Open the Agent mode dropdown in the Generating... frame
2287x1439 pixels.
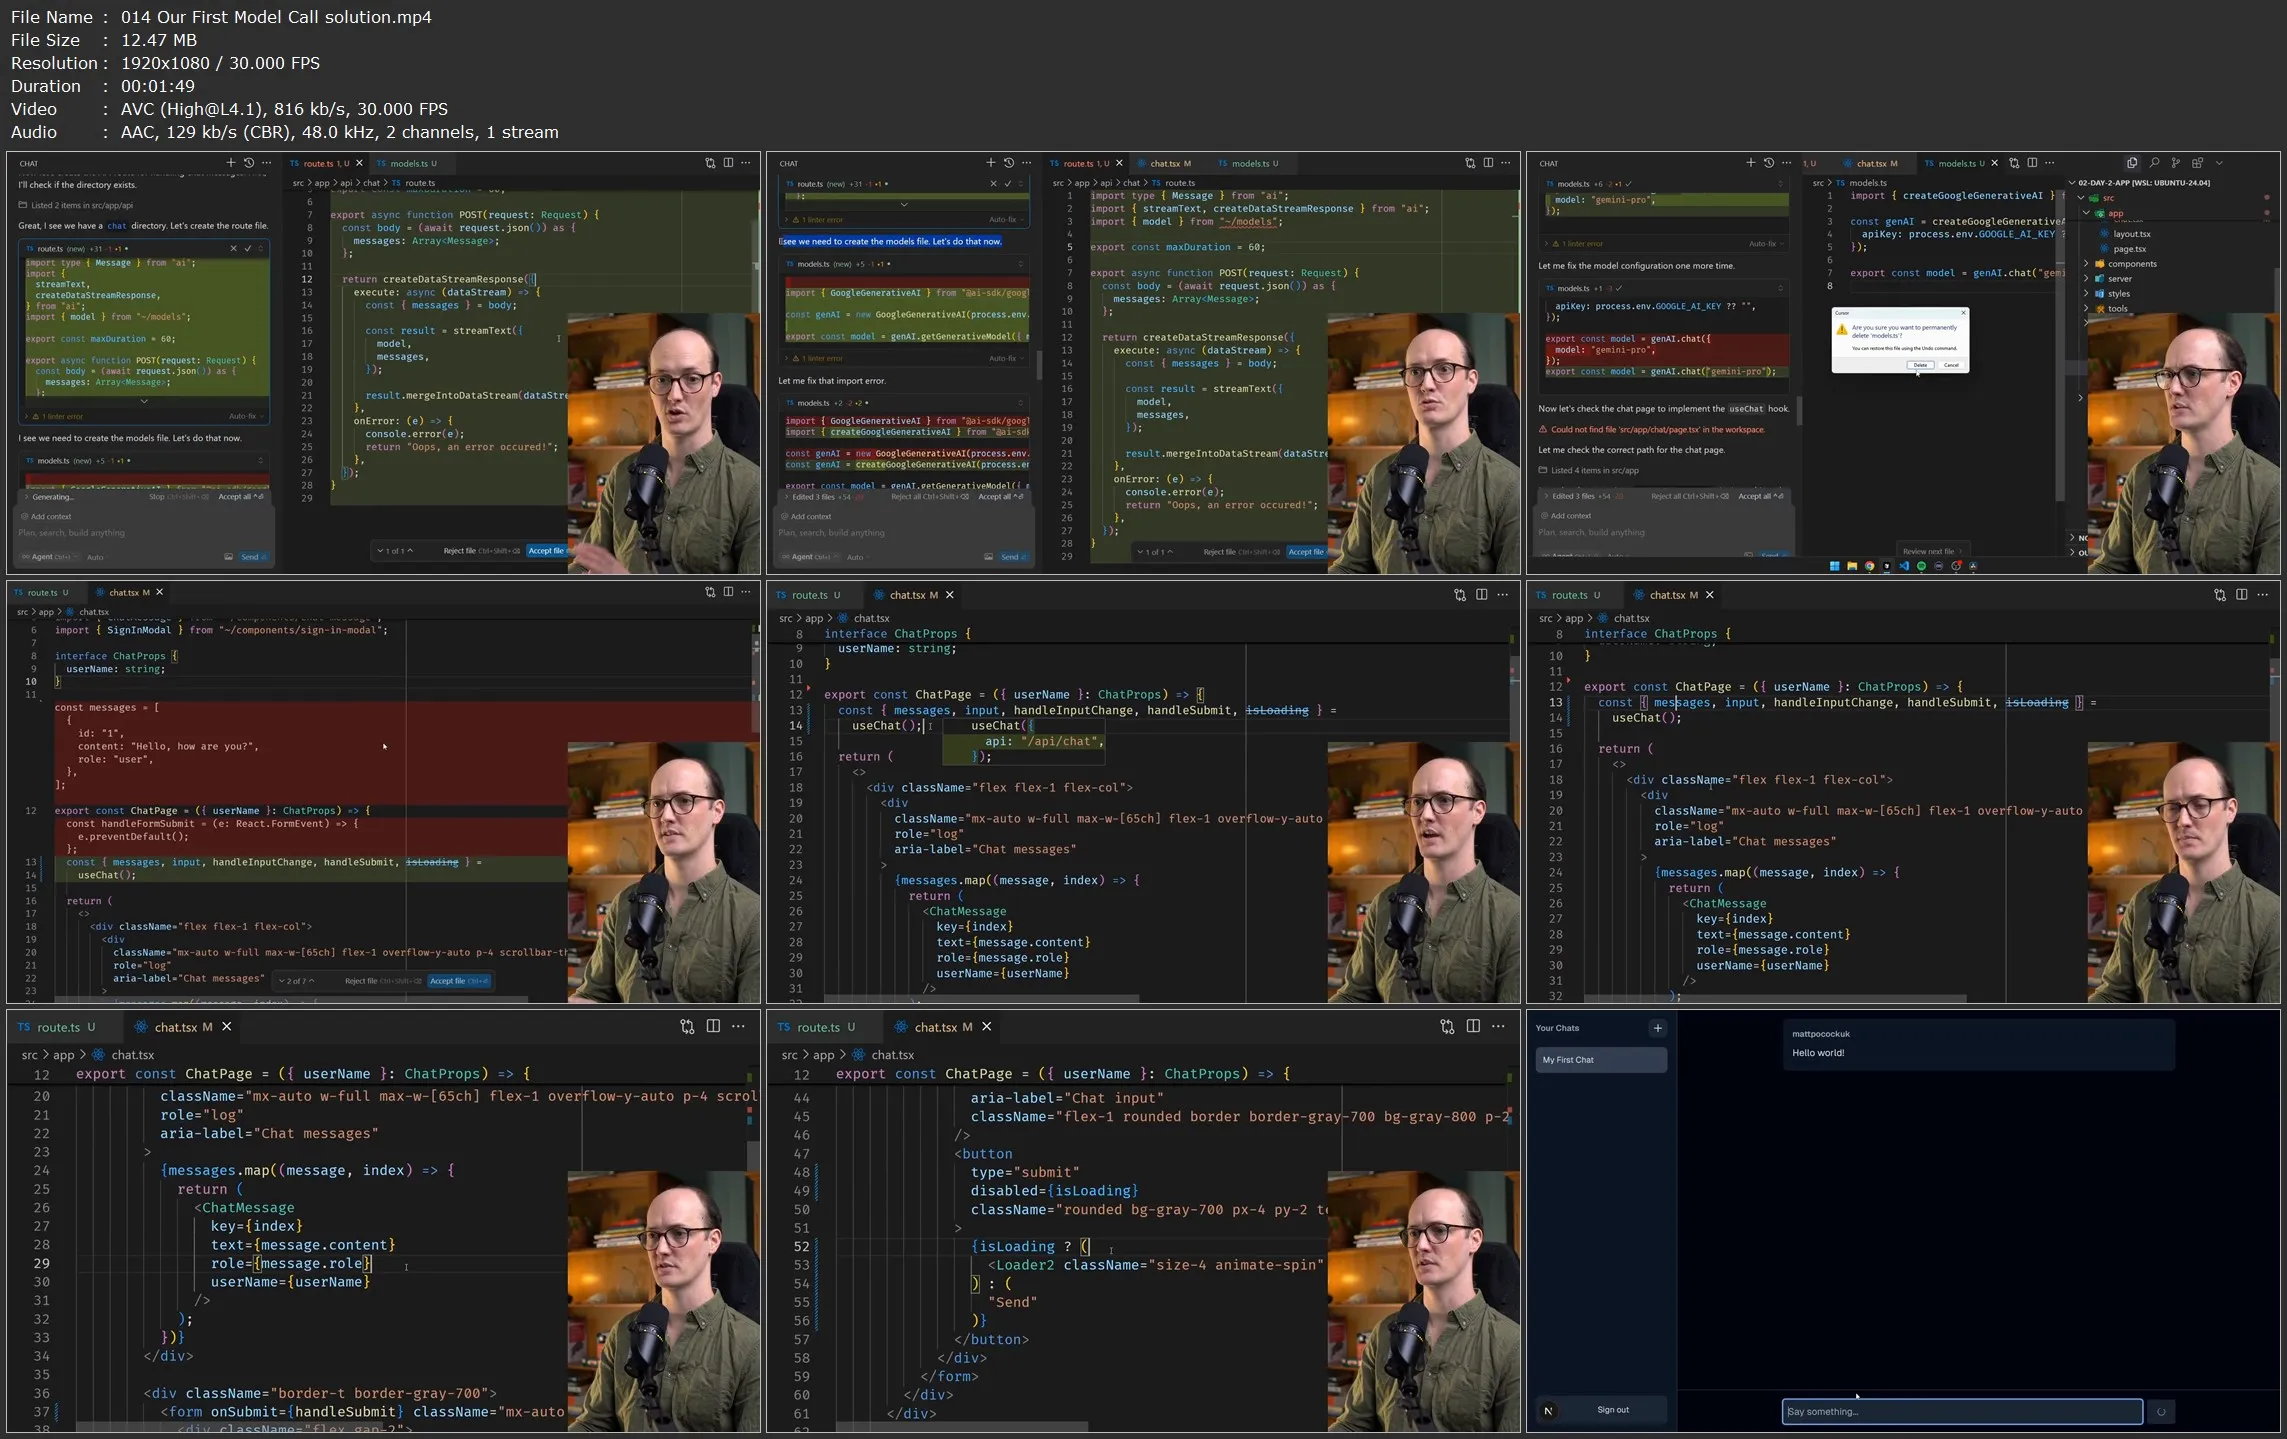click(x=50, y=557)
